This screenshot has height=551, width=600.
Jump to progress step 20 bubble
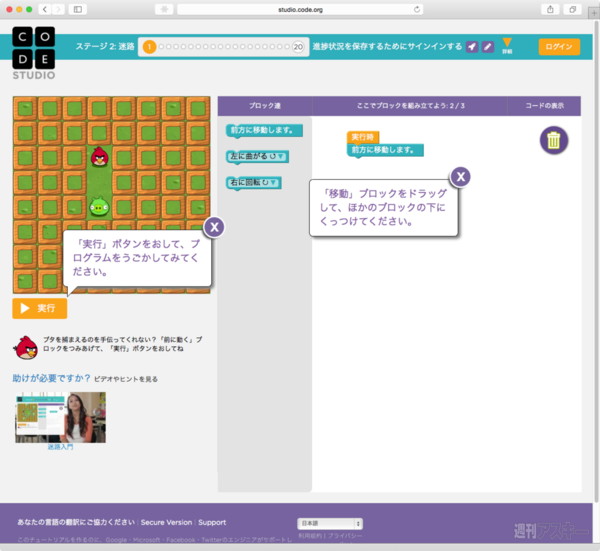coord(298,47)
